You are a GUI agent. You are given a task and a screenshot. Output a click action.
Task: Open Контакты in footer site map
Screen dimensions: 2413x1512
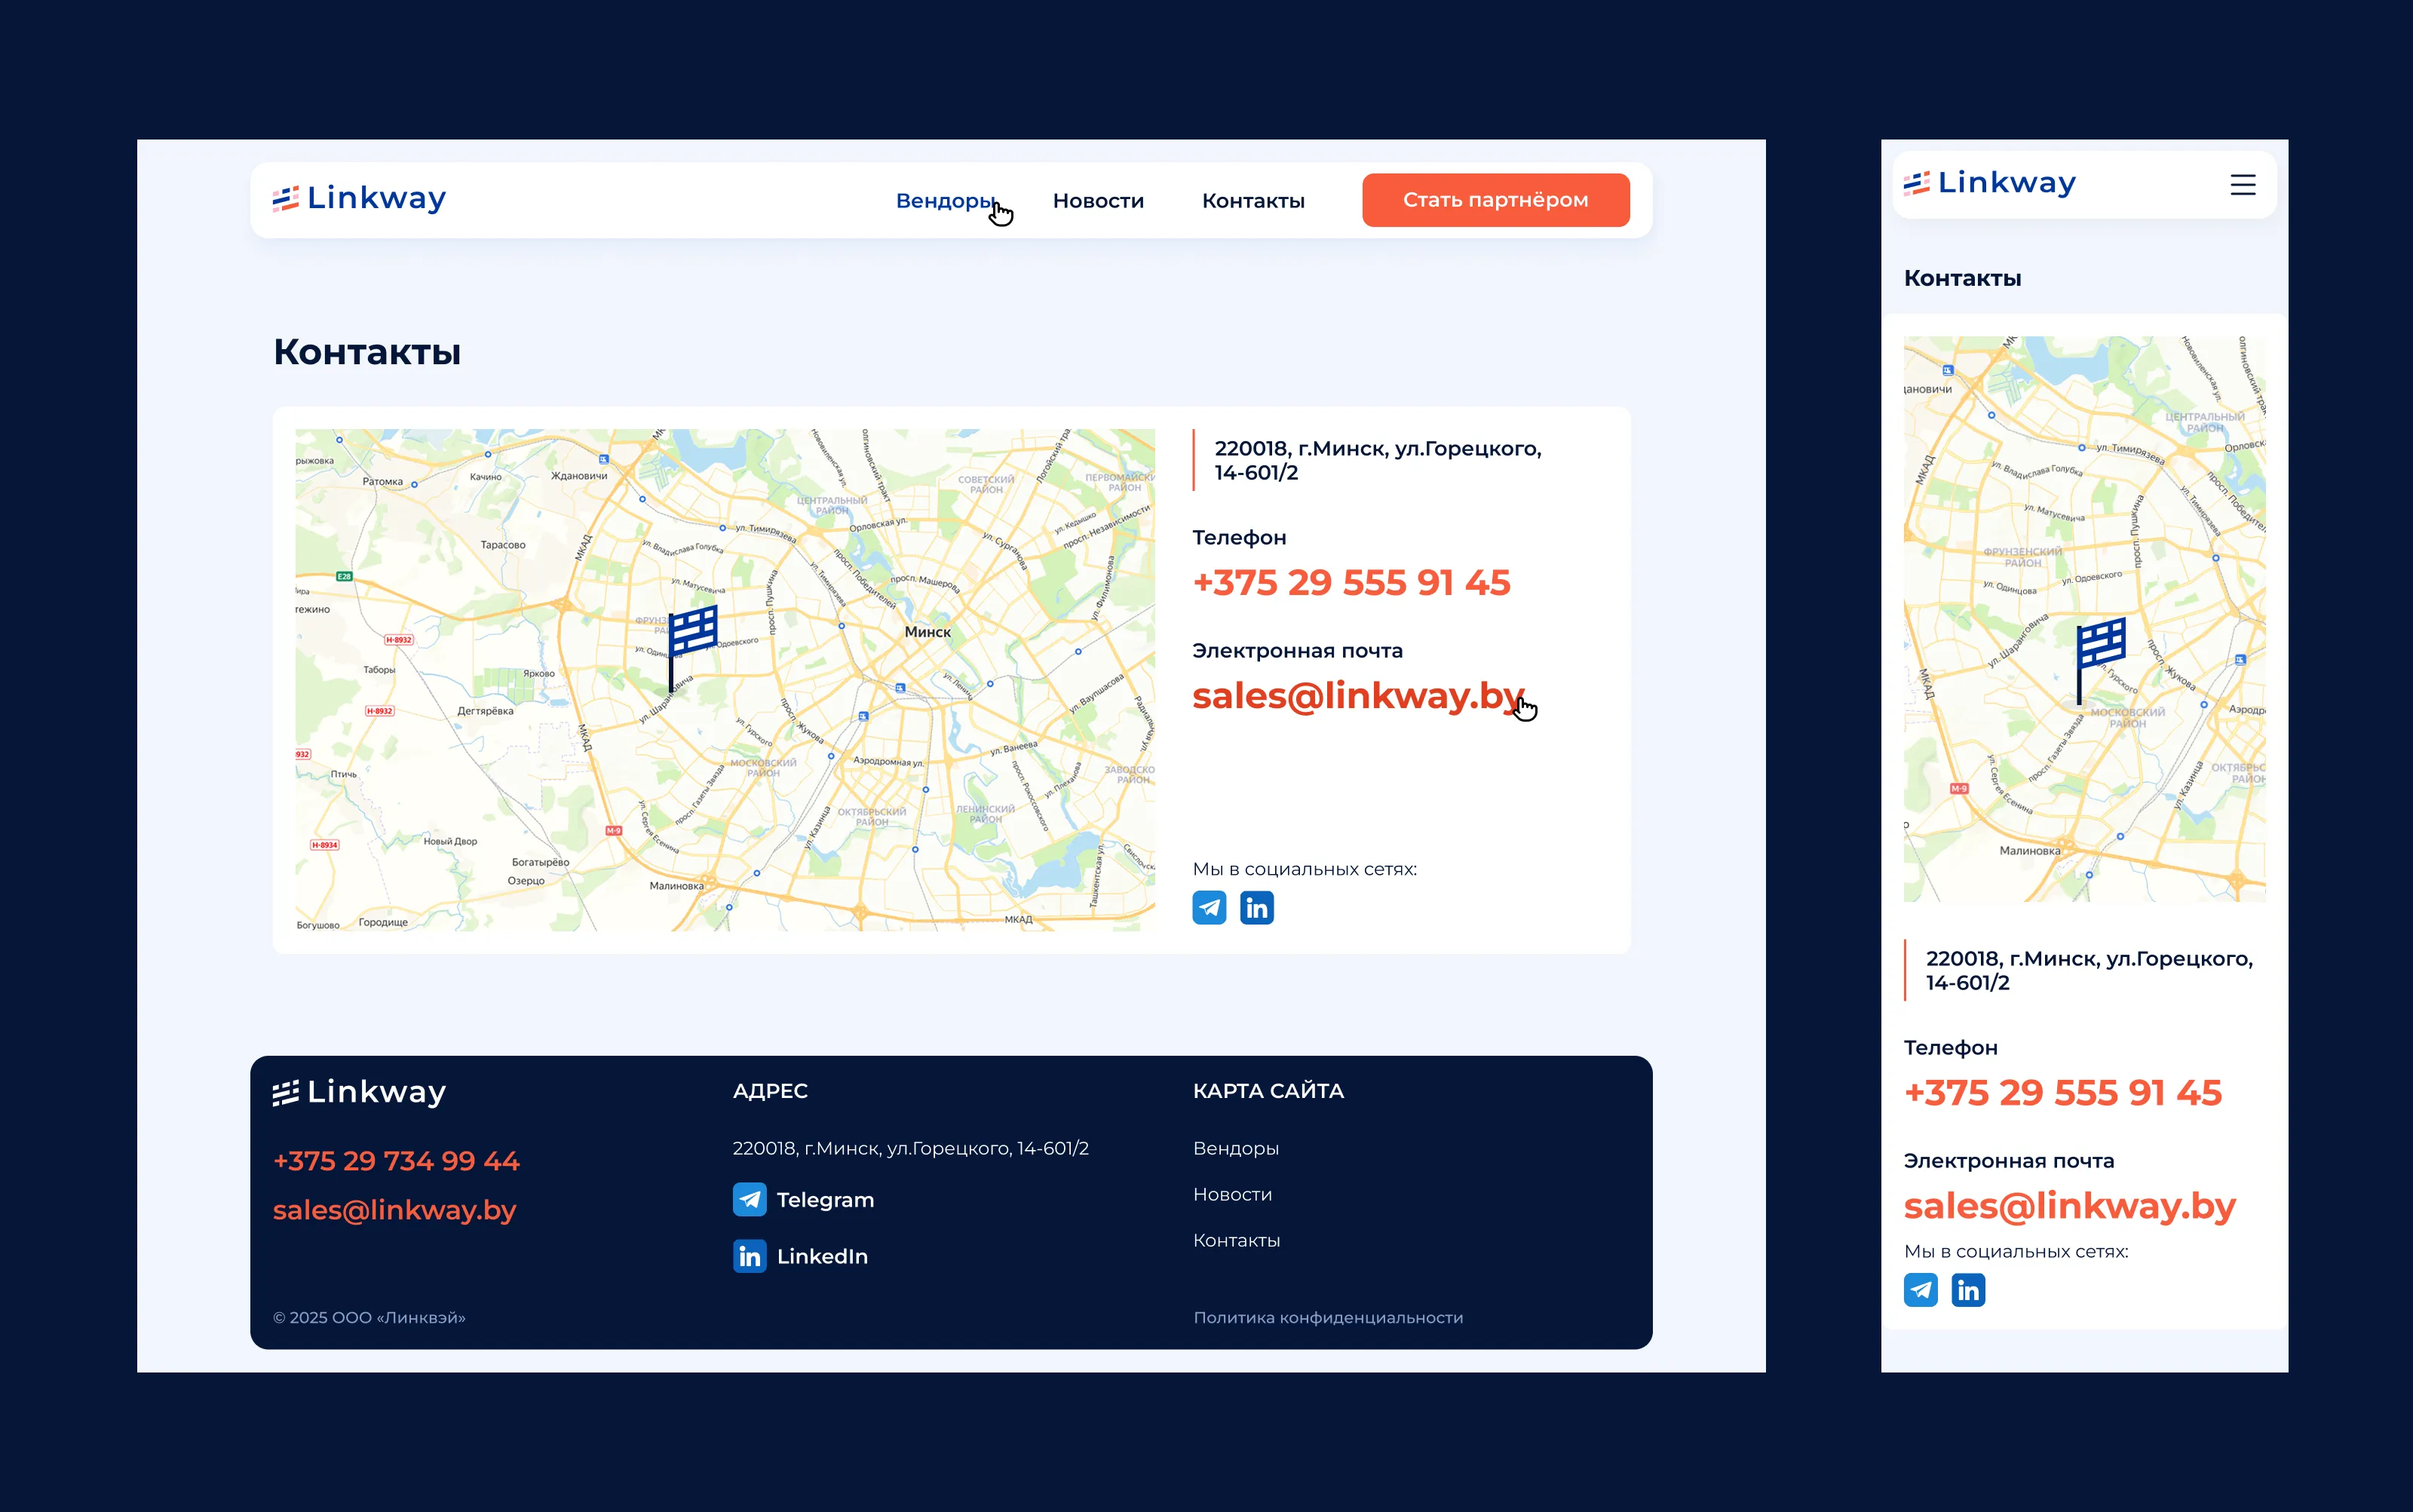[1236, 1241]
